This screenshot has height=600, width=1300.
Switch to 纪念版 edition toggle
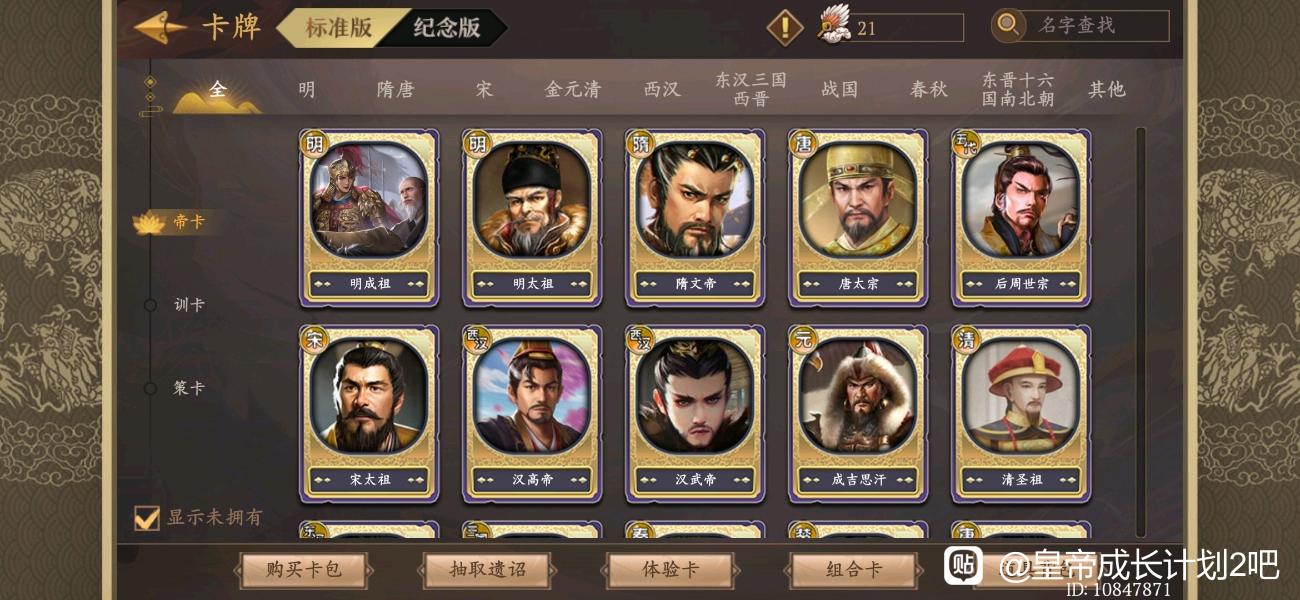point(448,28)
